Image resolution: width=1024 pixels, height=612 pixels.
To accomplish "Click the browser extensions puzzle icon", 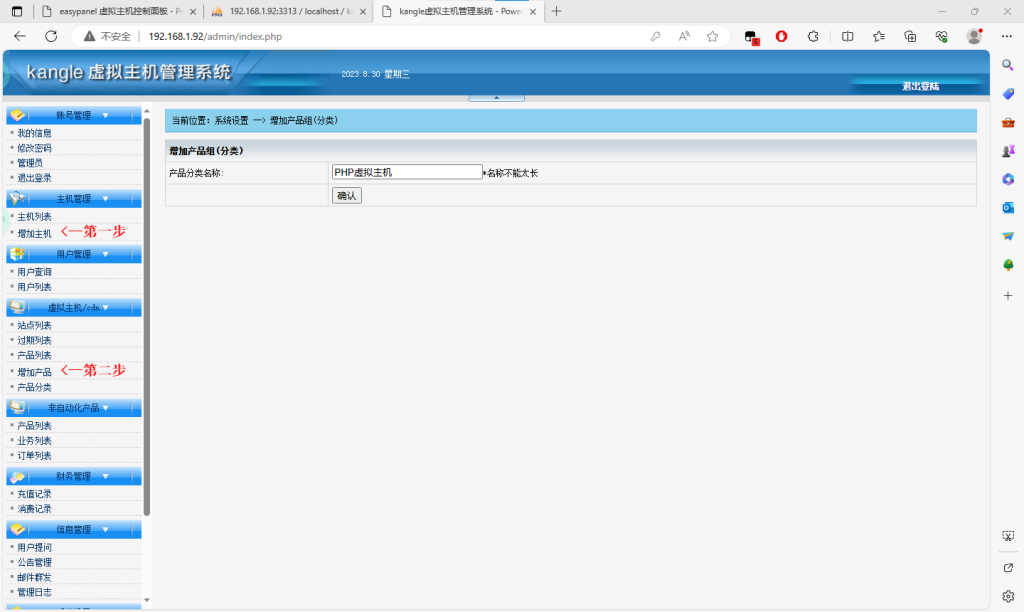I will coord(814,36).
